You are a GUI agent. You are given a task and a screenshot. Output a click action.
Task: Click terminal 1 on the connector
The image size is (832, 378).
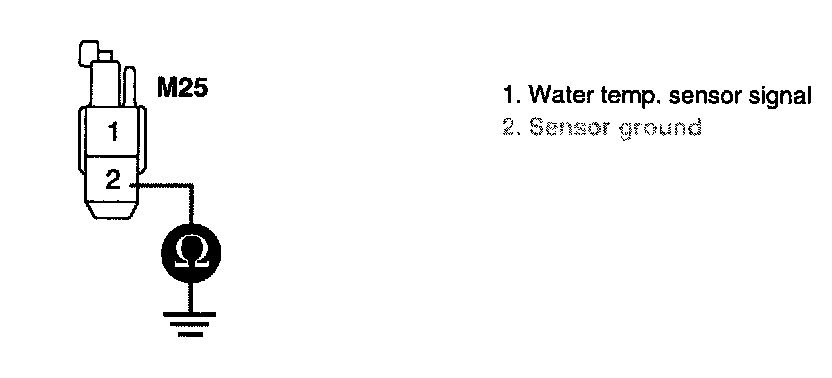pos(112,131)
